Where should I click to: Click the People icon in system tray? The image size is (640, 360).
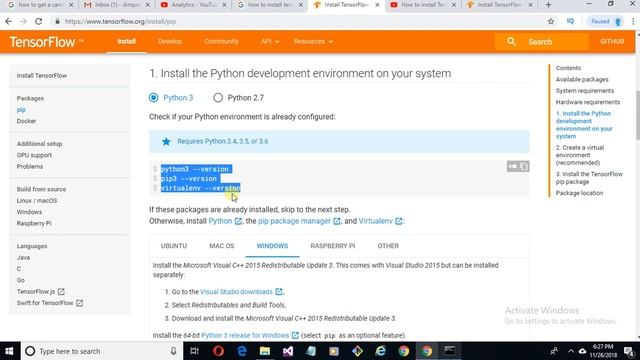554,351
